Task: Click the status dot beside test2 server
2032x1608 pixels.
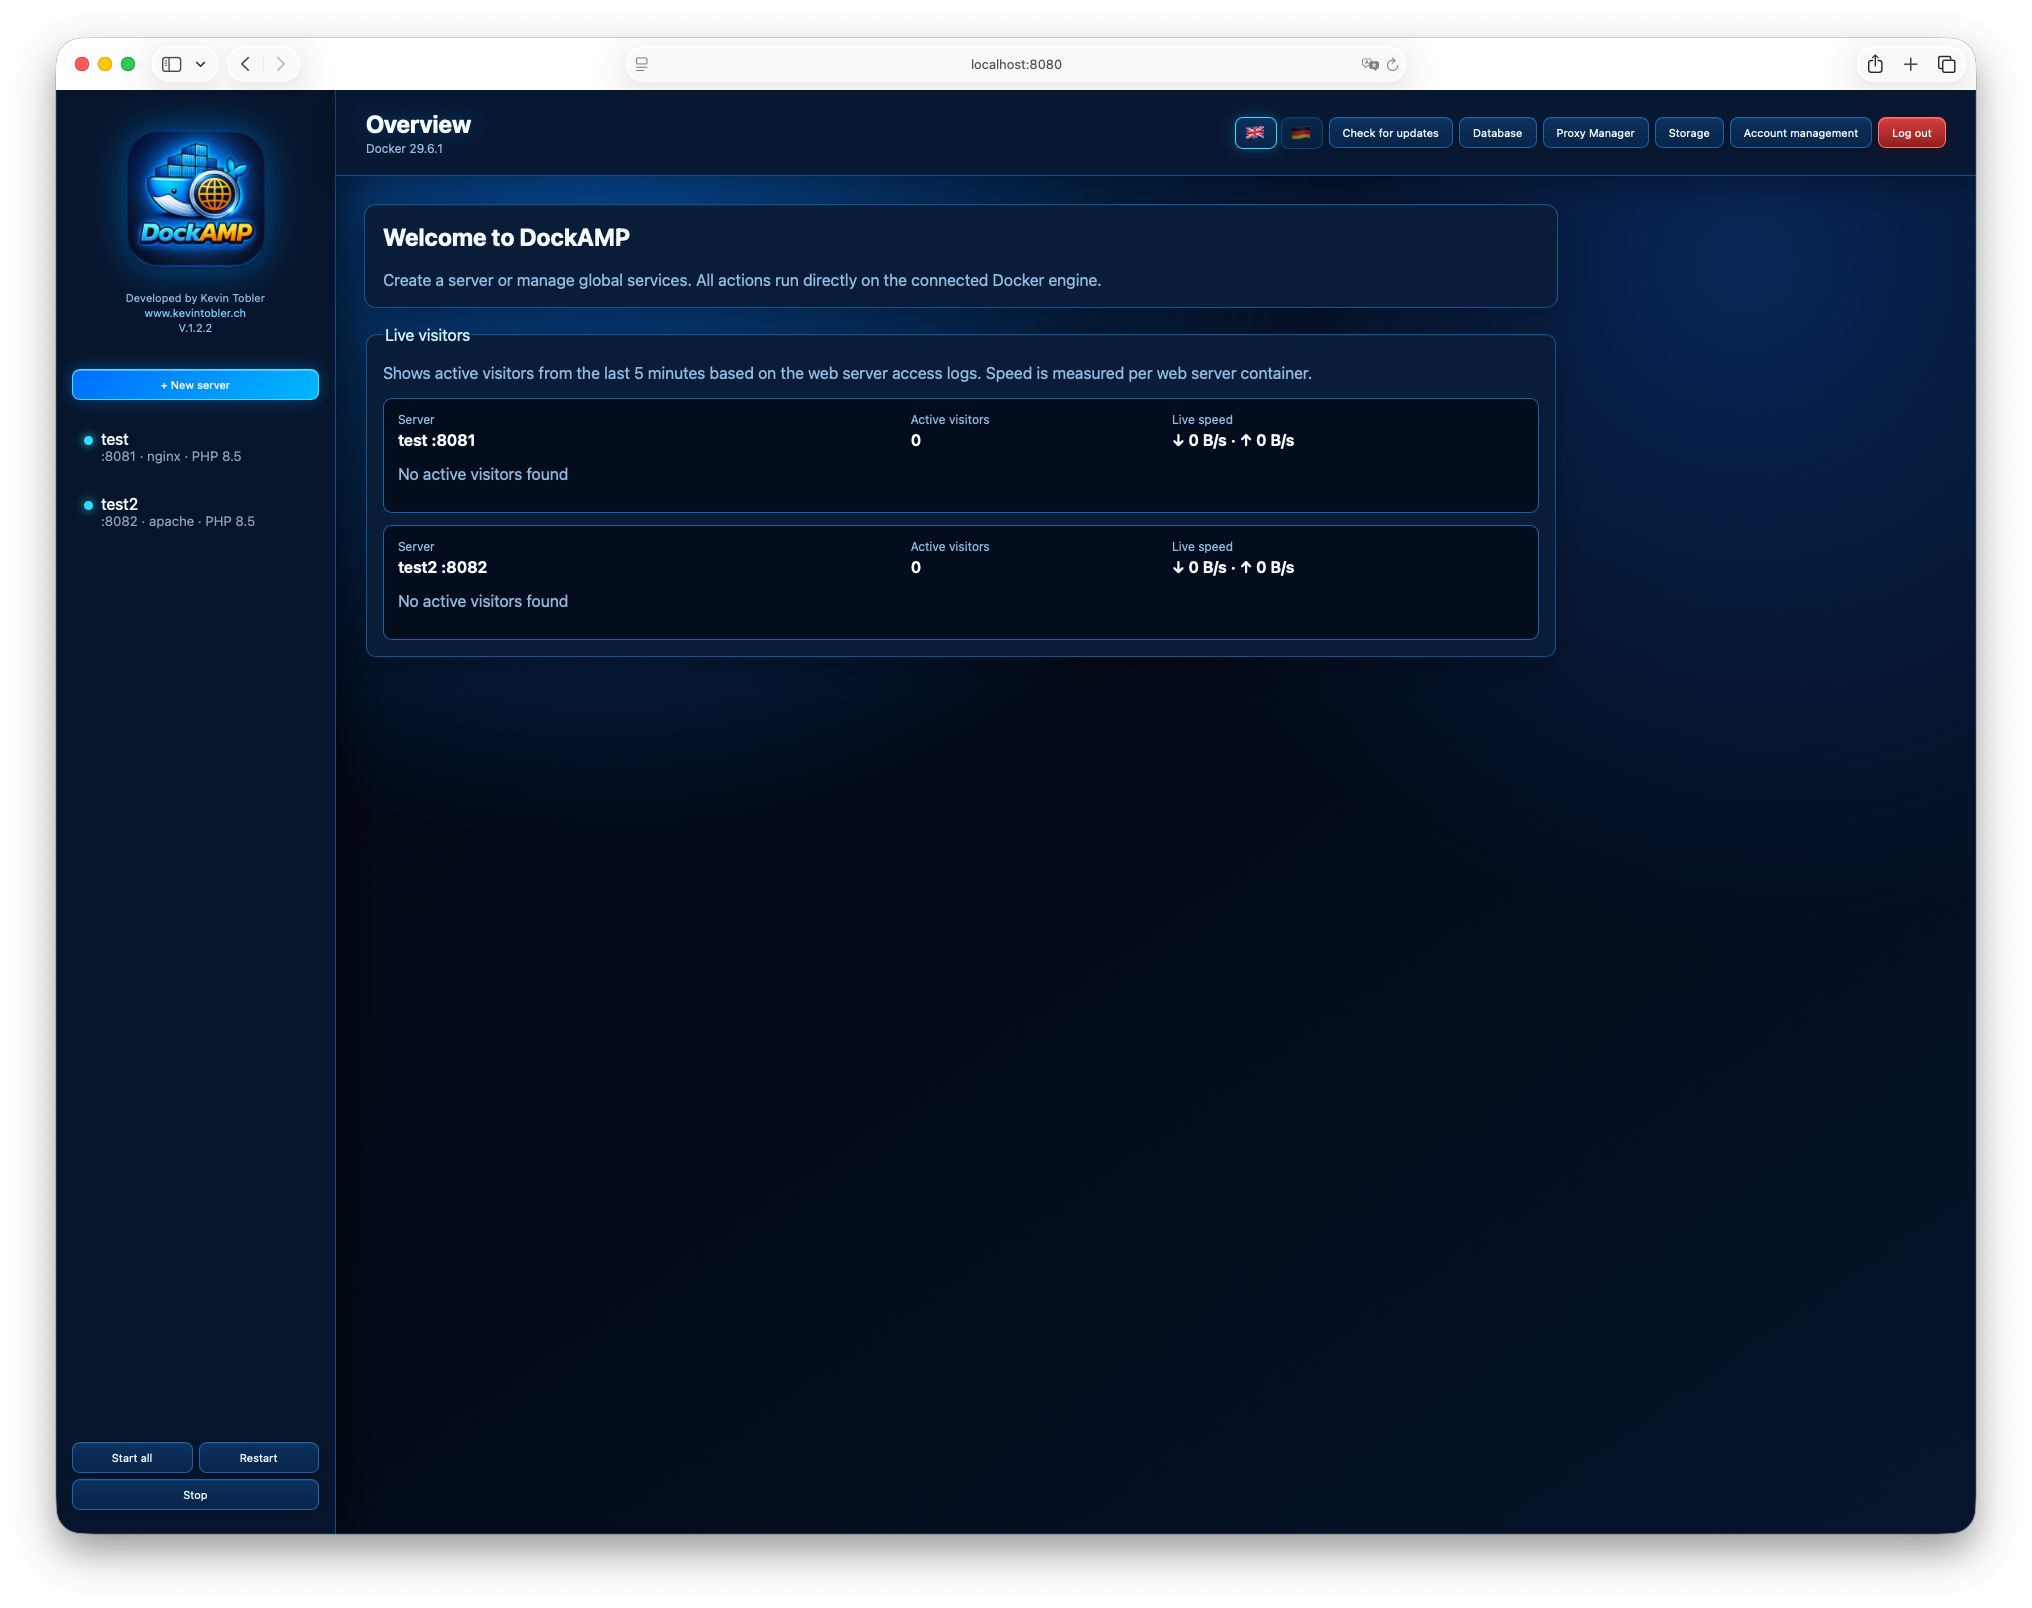Action: click(88, 505)
